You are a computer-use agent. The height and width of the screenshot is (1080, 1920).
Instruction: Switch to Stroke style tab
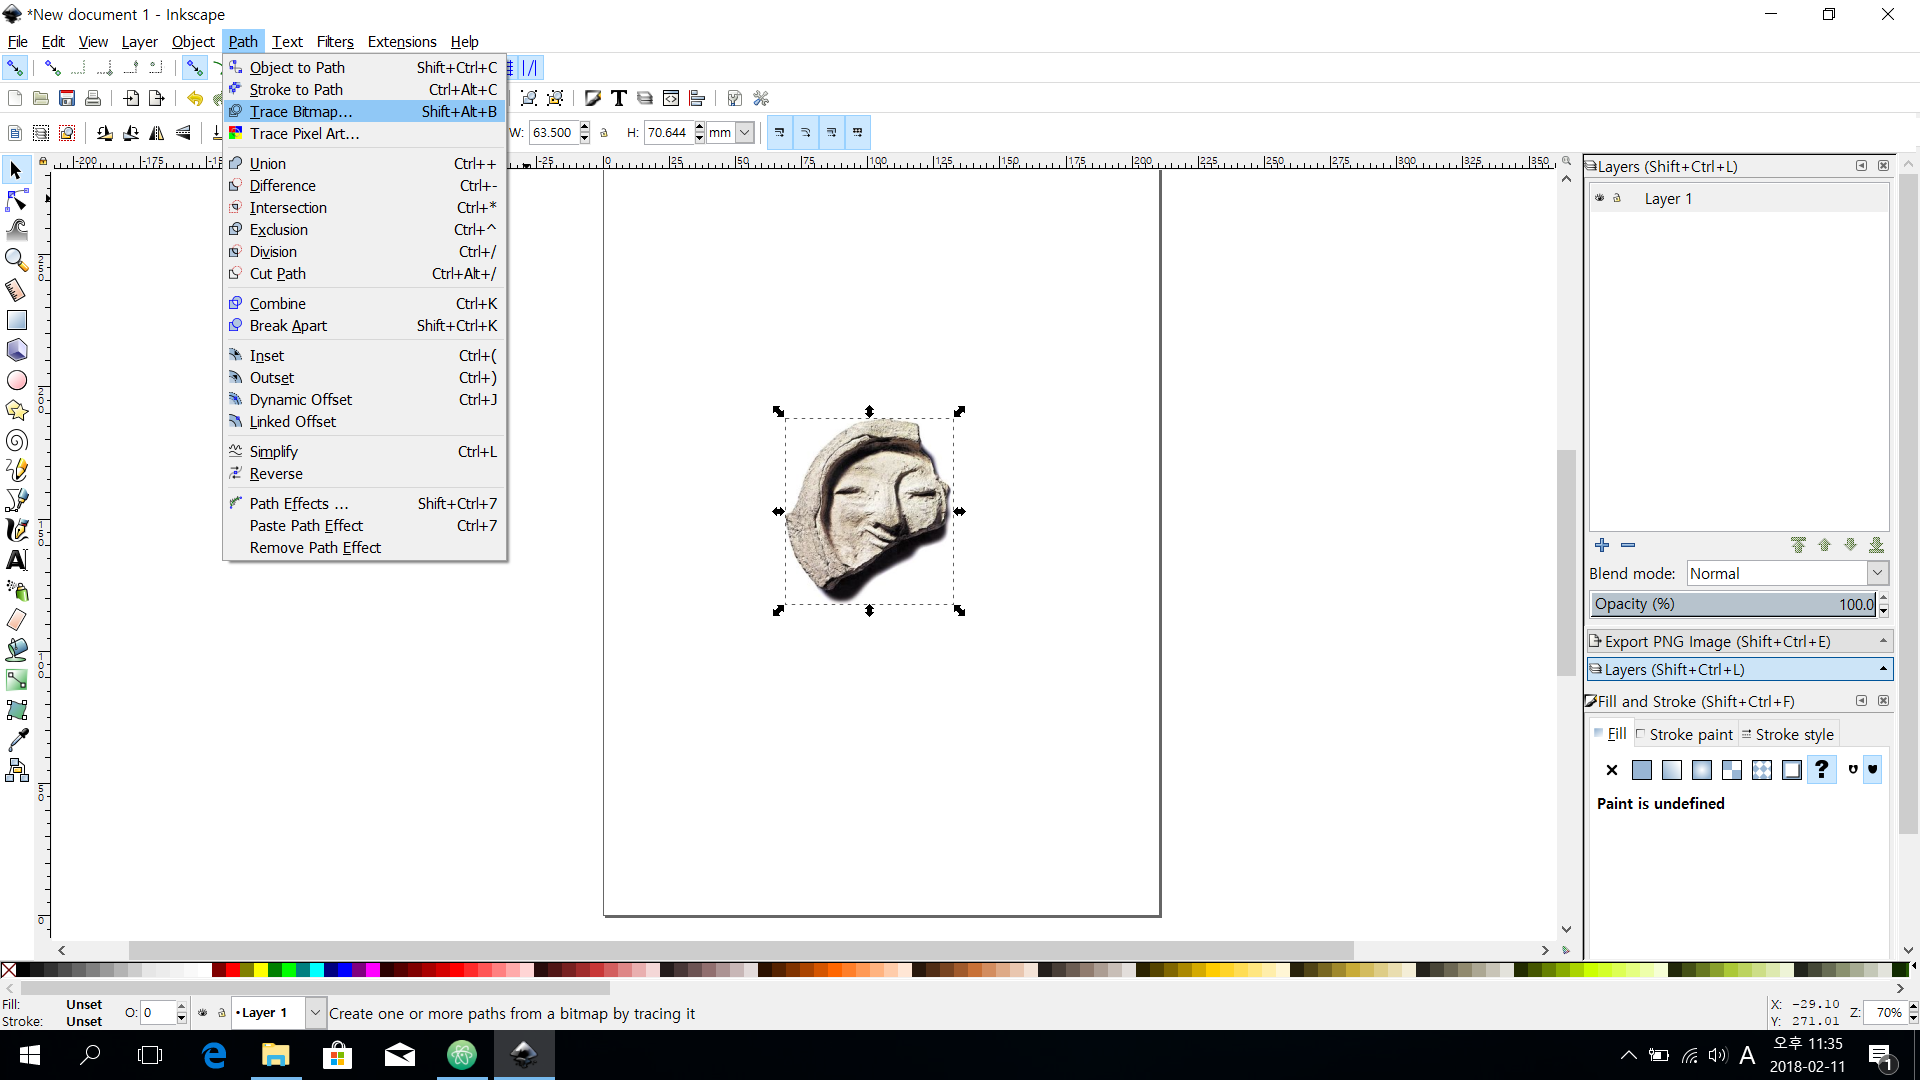point(1788,734)
